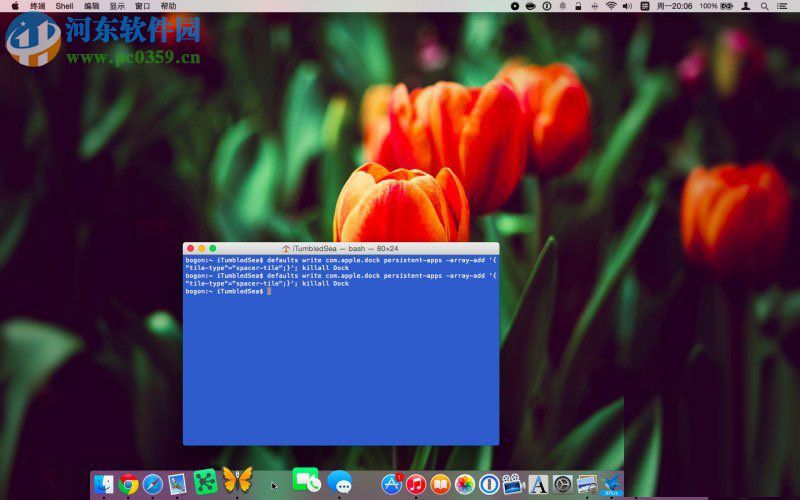This screenshot has height=500, width=800.
Task: Click the Wi-Fi status icon
Action: [611, 6]
